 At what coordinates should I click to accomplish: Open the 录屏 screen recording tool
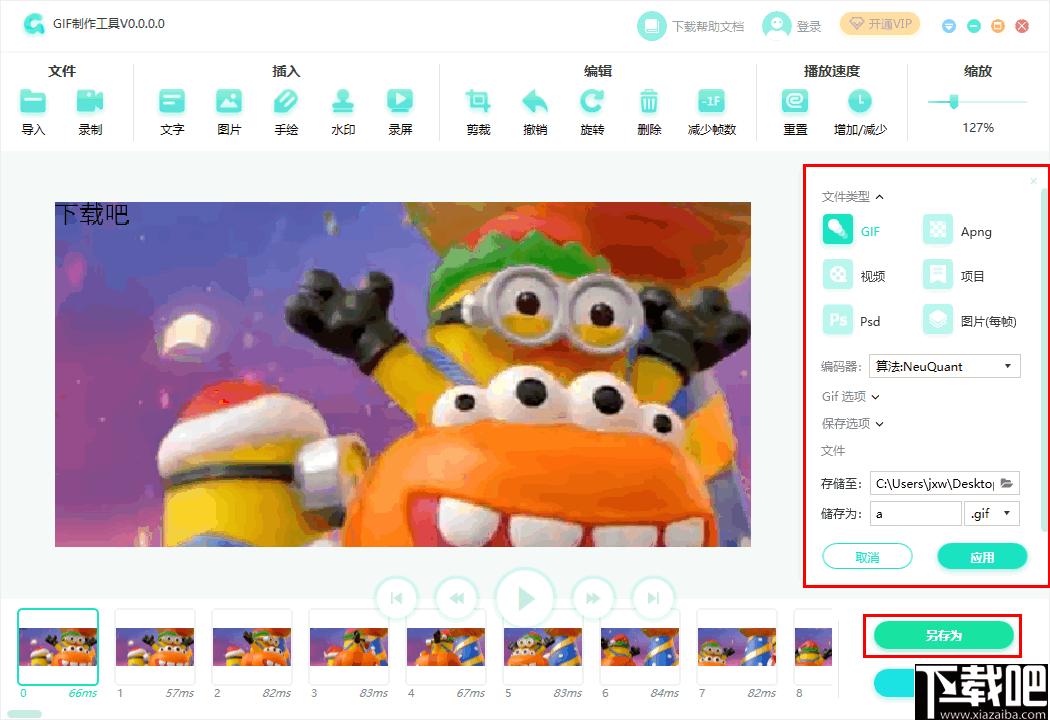tap(400, 102)
